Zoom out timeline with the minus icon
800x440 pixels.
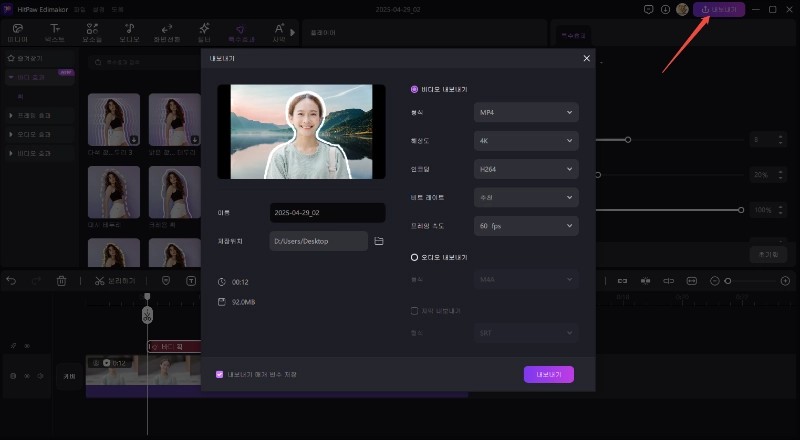(715, 281)
